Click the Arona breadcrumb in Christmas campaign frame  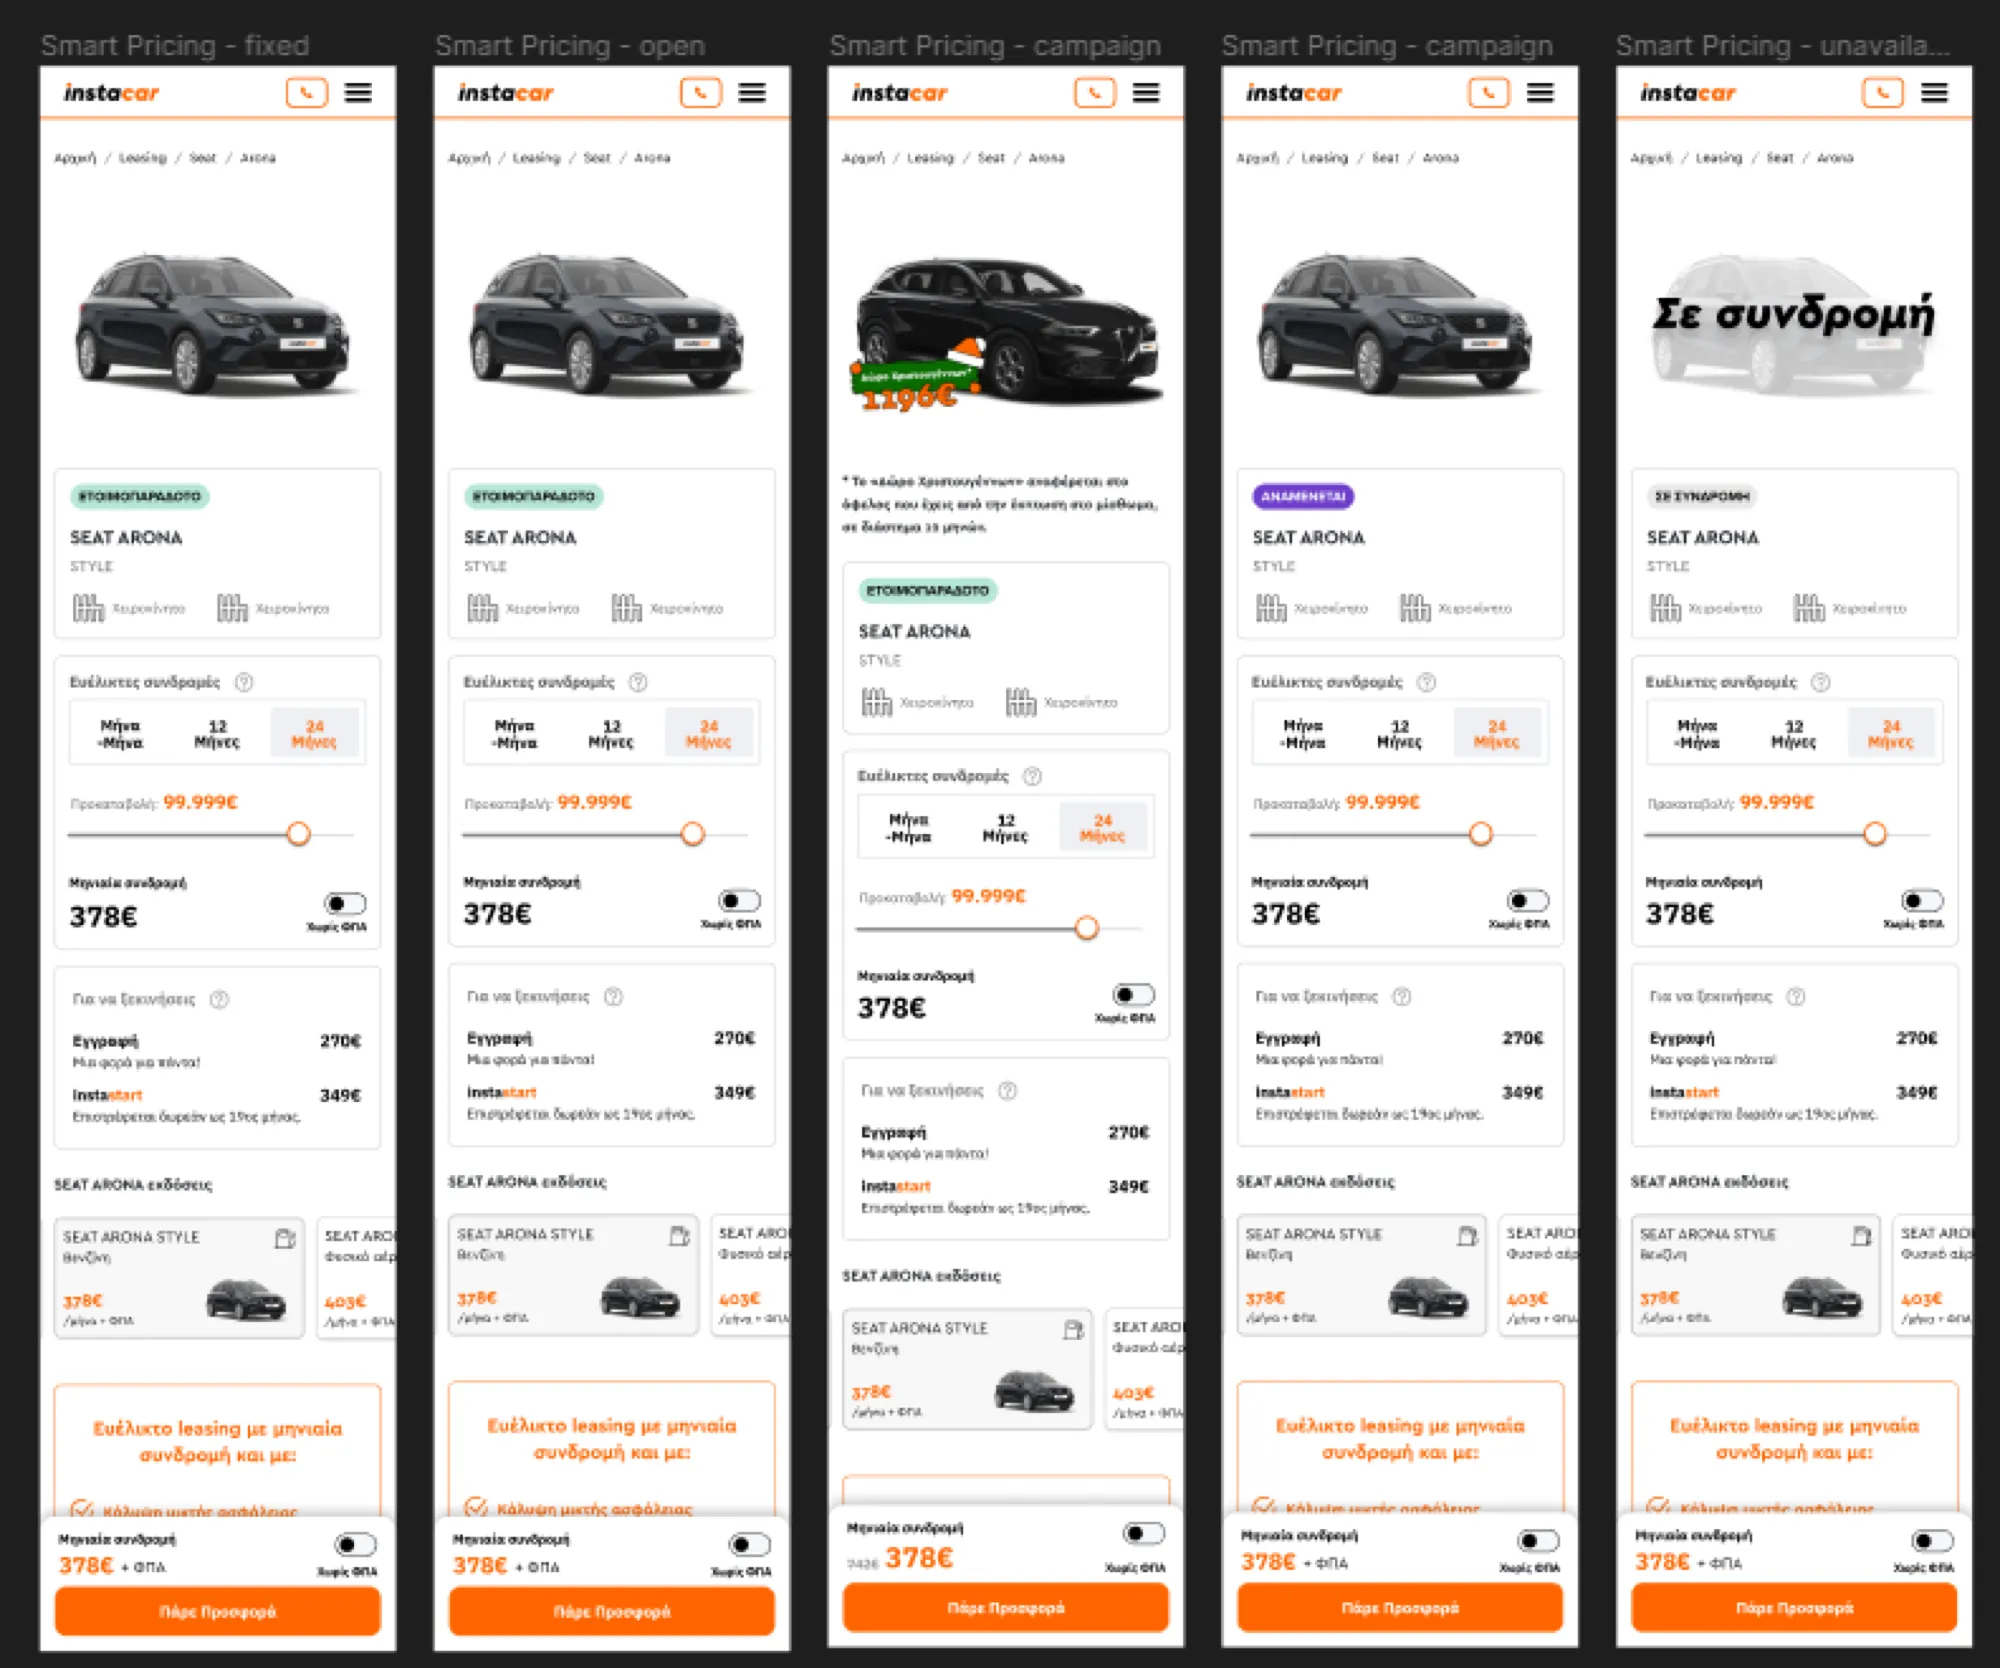1047,158
